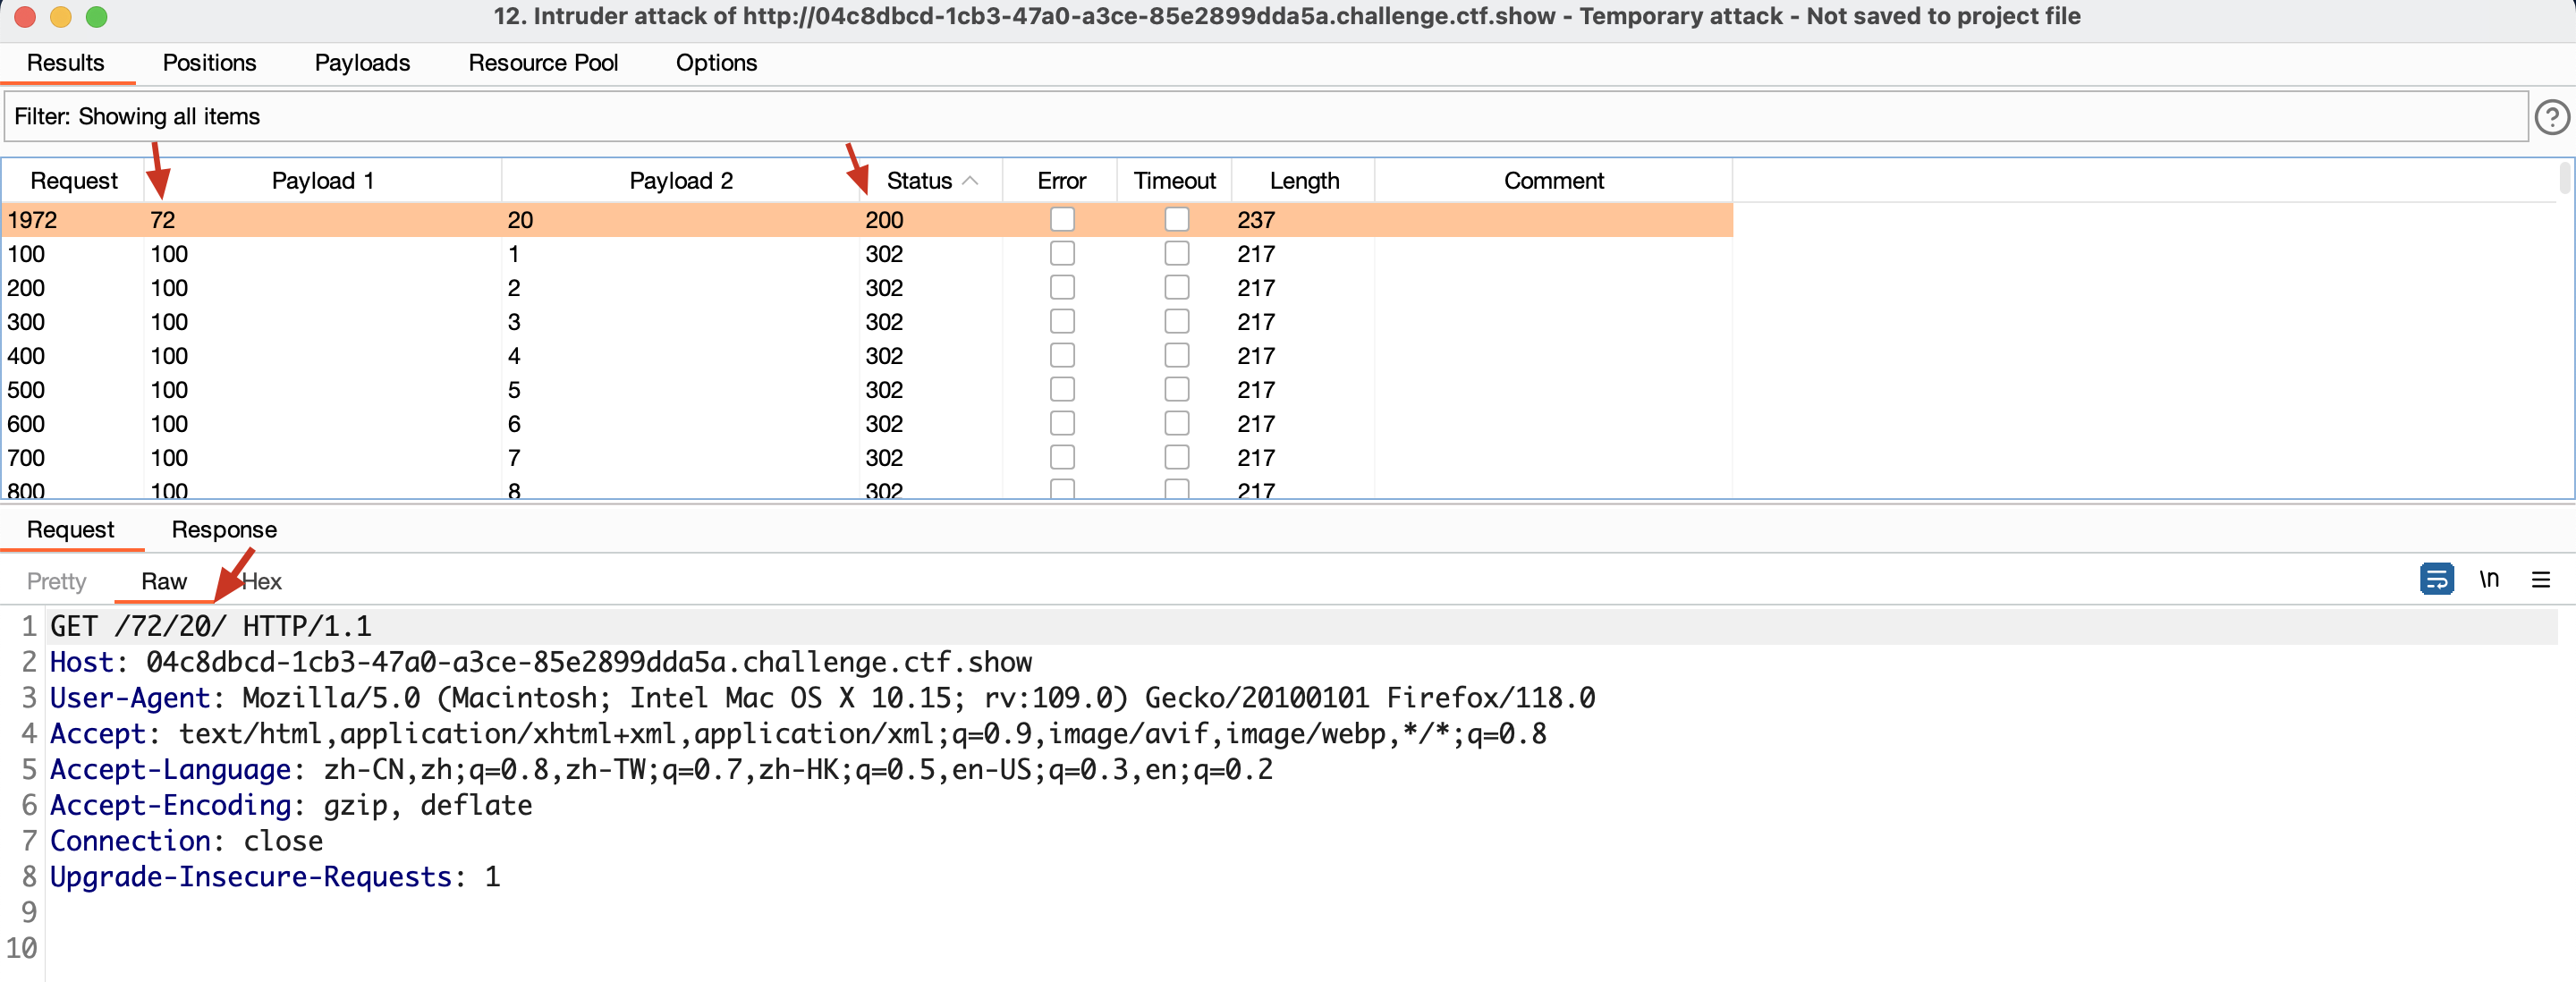The width and height of the screenshot is (2576, 982).
Task: Select the row for request 200
Action: (868, 288)
